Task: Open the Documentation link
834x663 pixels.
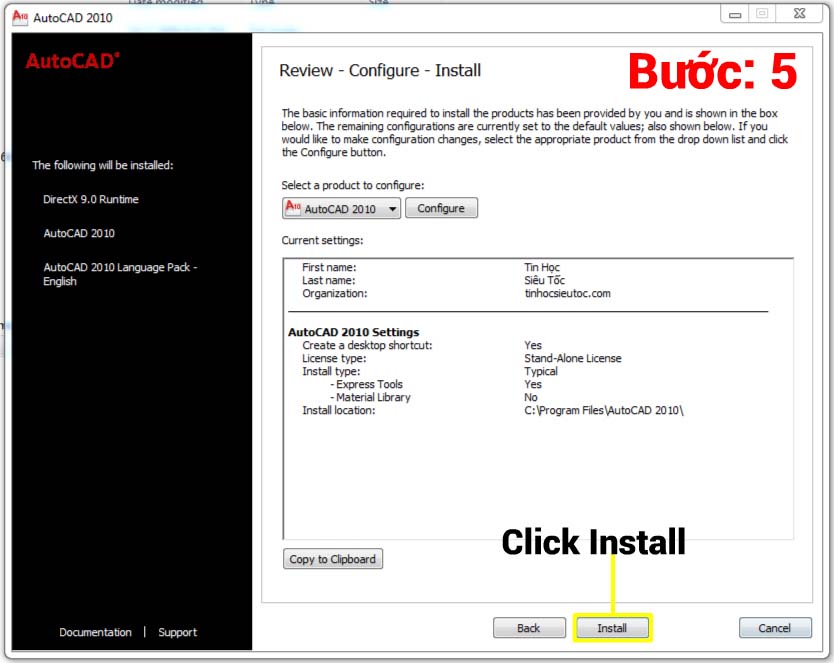Action: (x=96, y=632)
